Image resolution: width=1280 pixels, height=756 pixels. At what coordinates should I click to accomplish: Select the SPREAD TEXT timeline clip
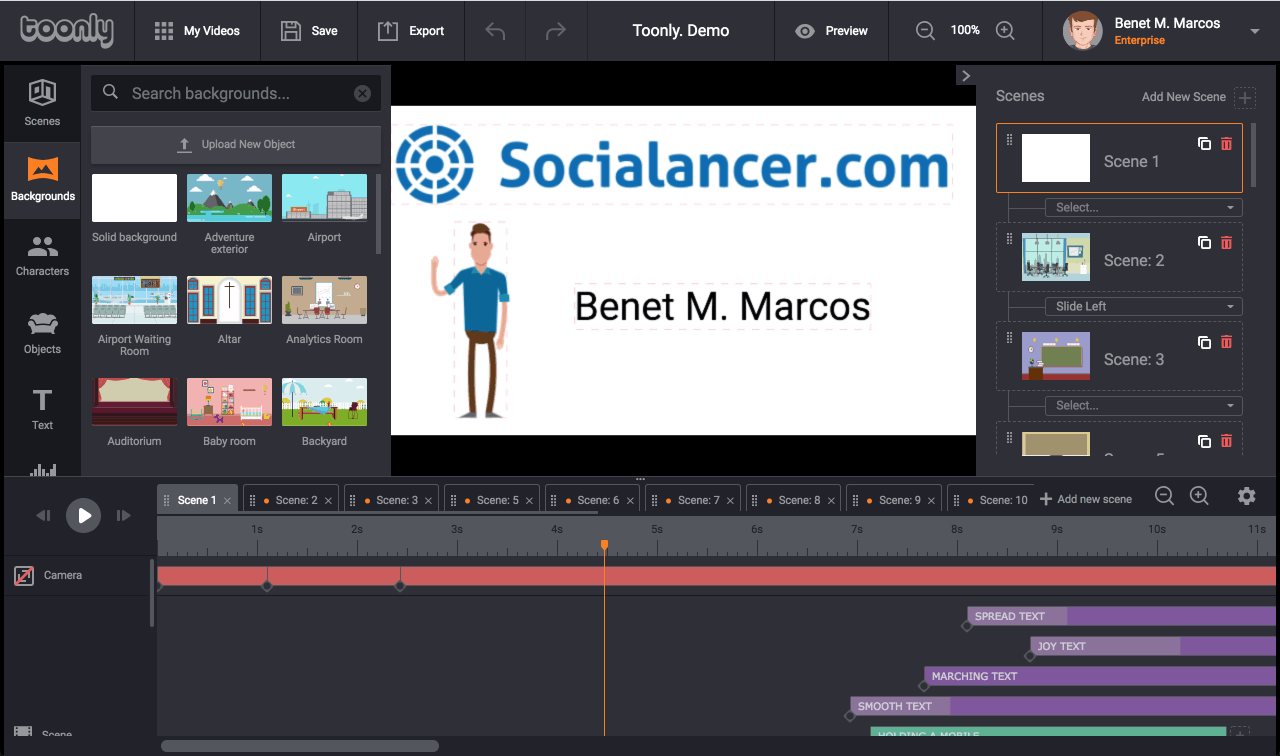(x=1121, y=616)
